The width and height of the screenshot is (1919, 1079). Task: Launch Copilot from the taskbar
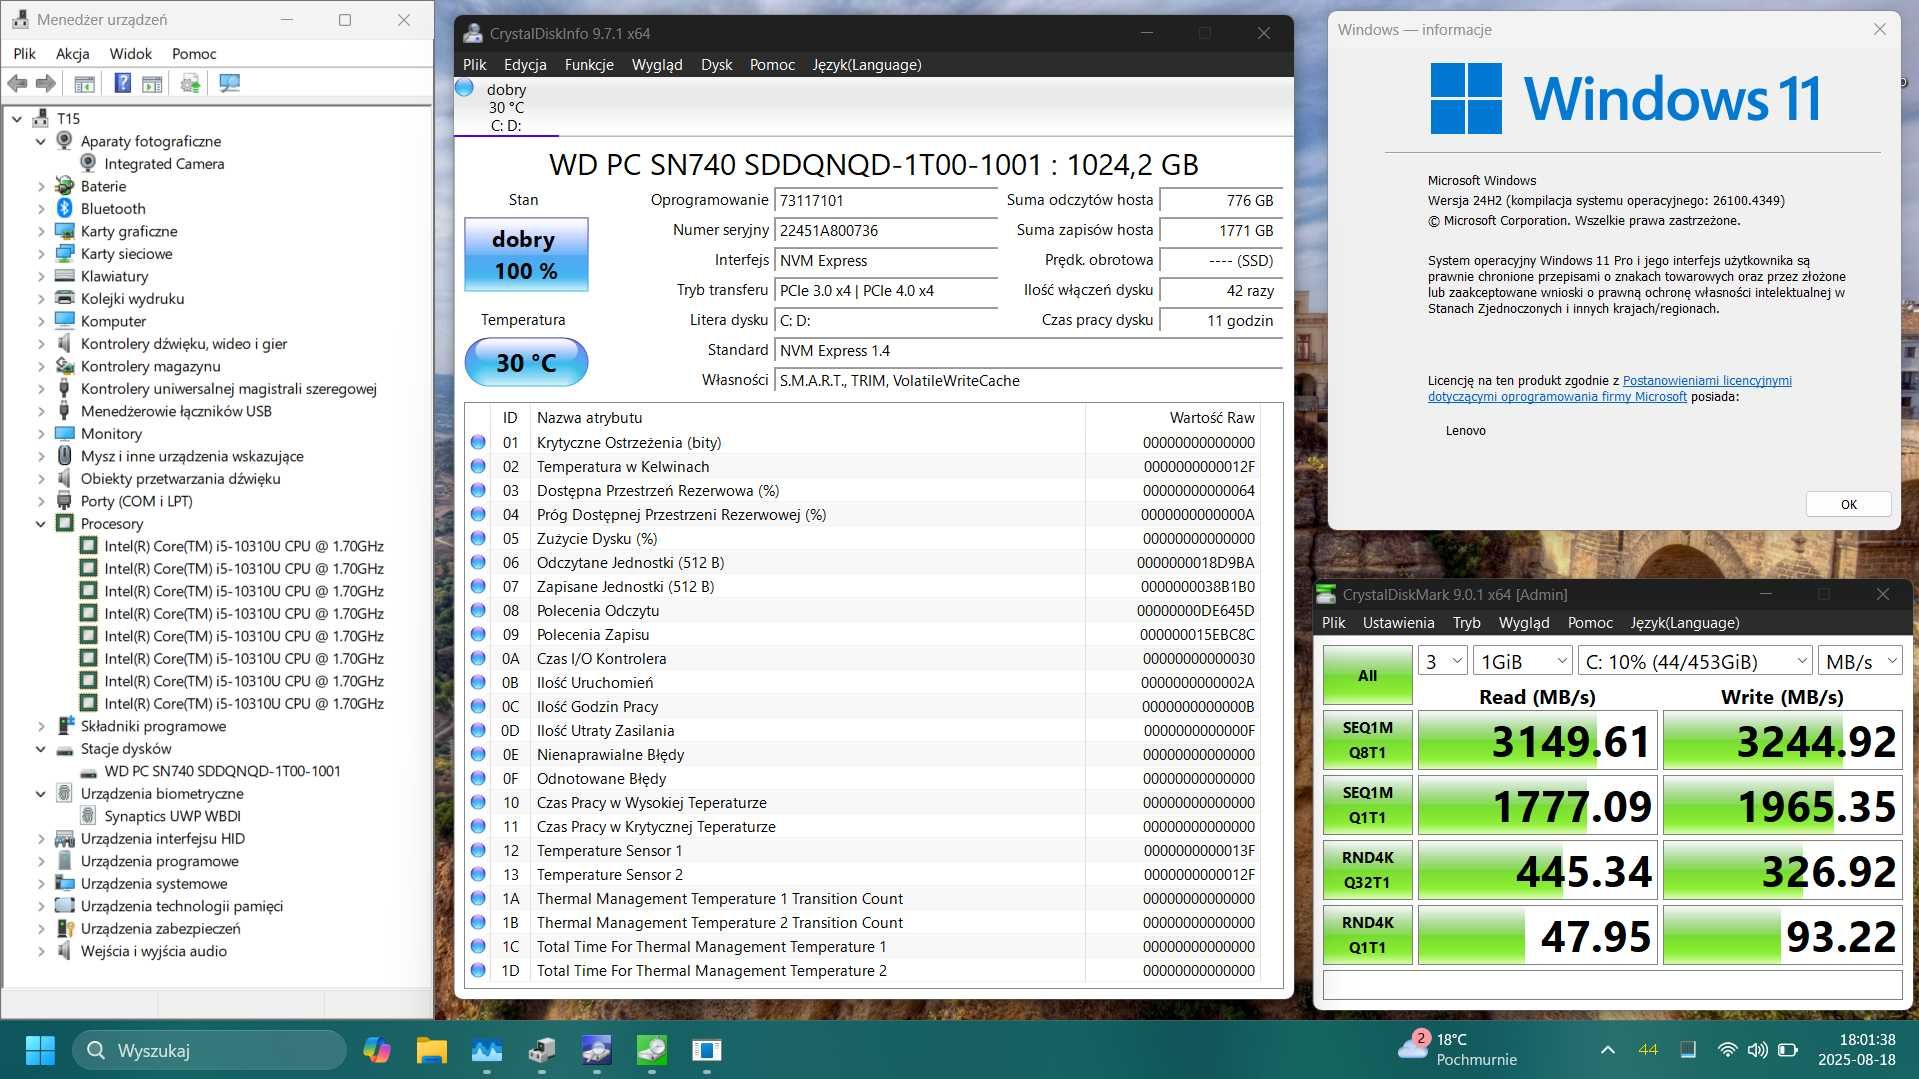point(377,1050)
